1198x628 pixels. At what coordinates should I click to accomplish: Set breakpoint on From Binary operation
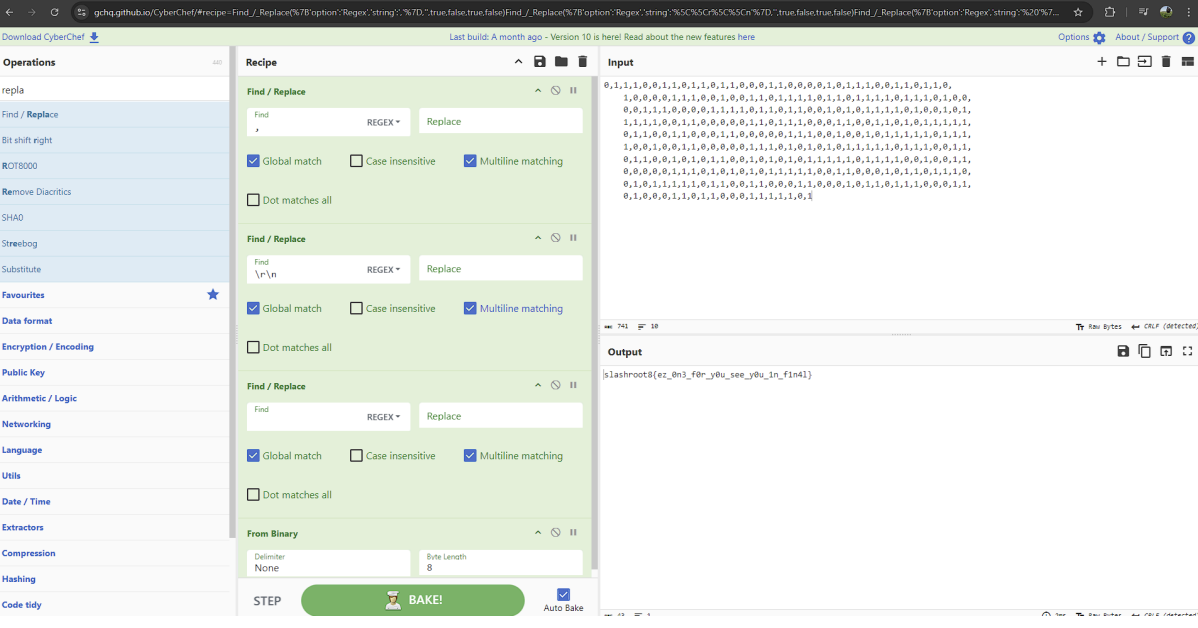pyautogui.click(x=573, y=533)
